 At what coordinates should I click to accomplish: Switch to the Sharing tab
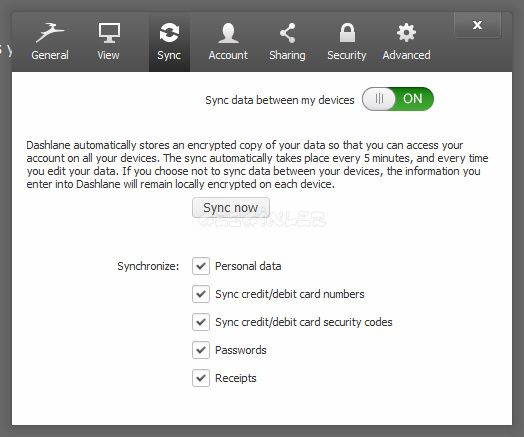[287, 42]
